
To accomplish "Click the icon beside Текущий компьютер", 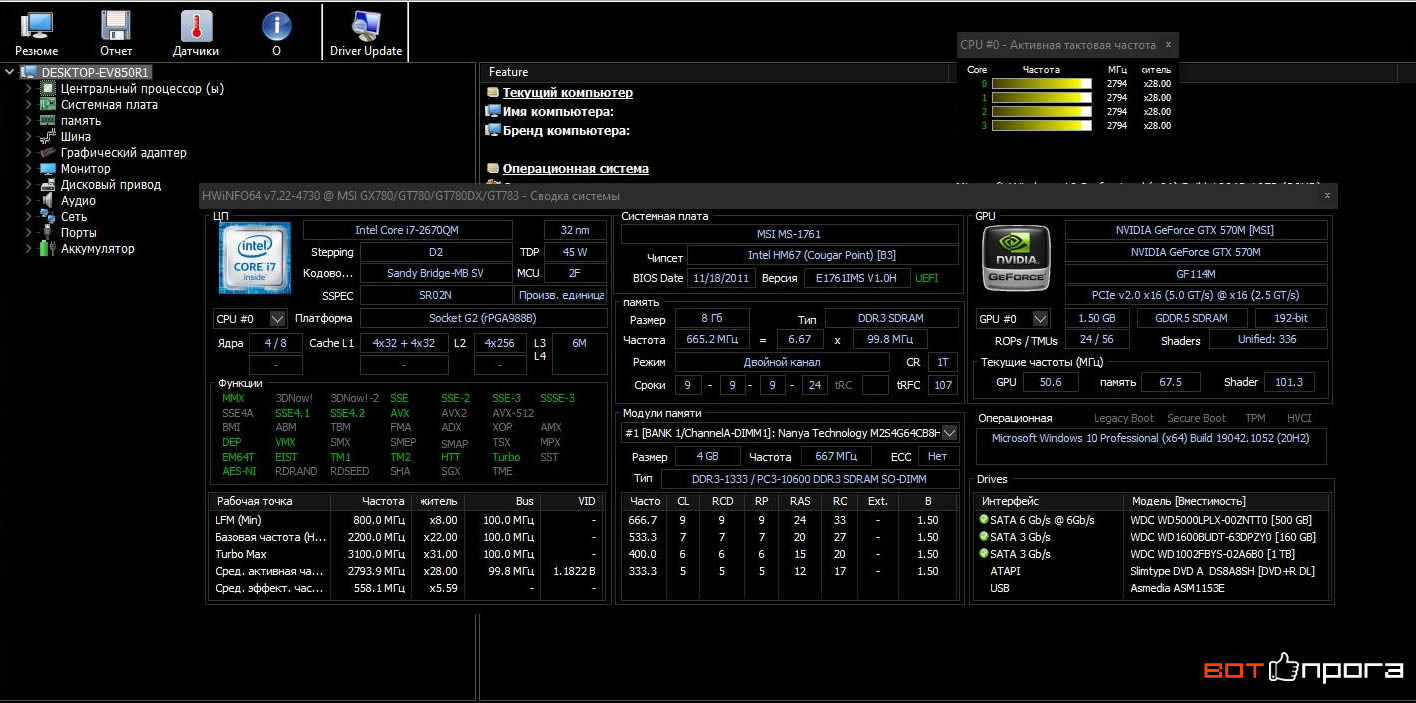I will coord(493,93).
